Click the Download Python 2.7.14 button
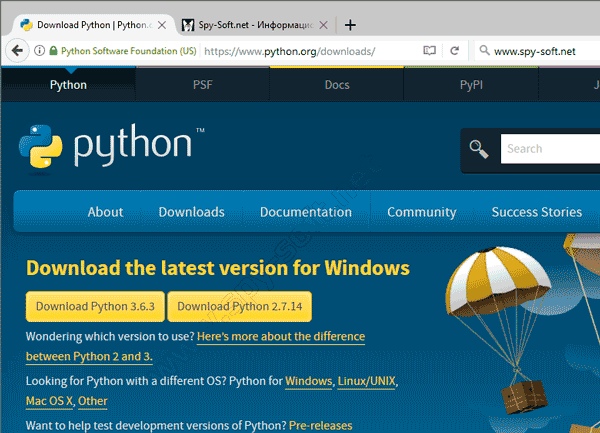 [240, 306]
